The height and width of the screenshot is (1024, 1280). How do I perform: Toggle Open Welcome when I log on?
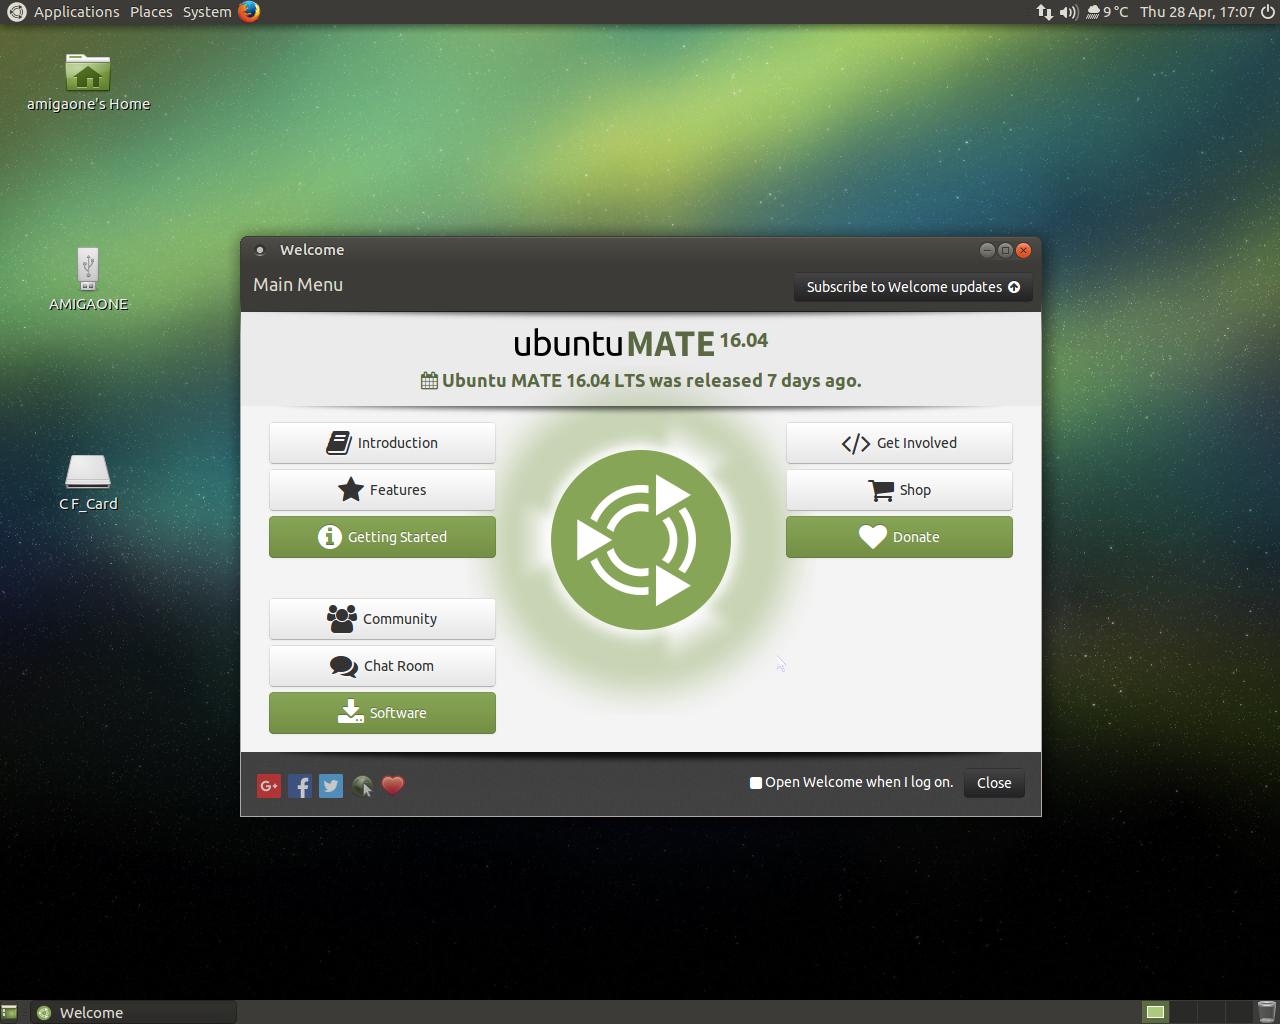756,783
